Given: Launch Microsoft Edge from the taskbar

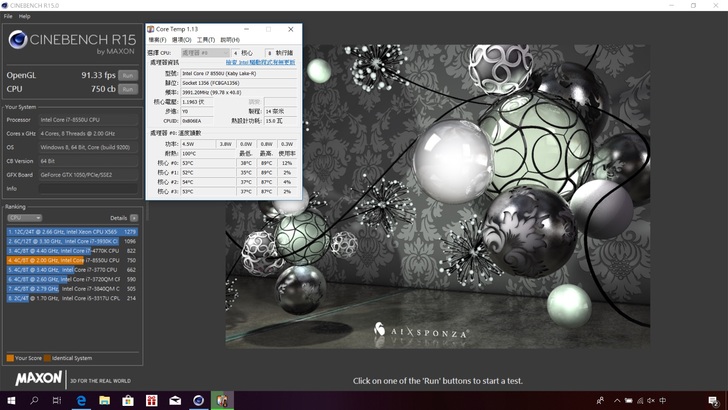Looking at the screenshot, I should [81, 400].
